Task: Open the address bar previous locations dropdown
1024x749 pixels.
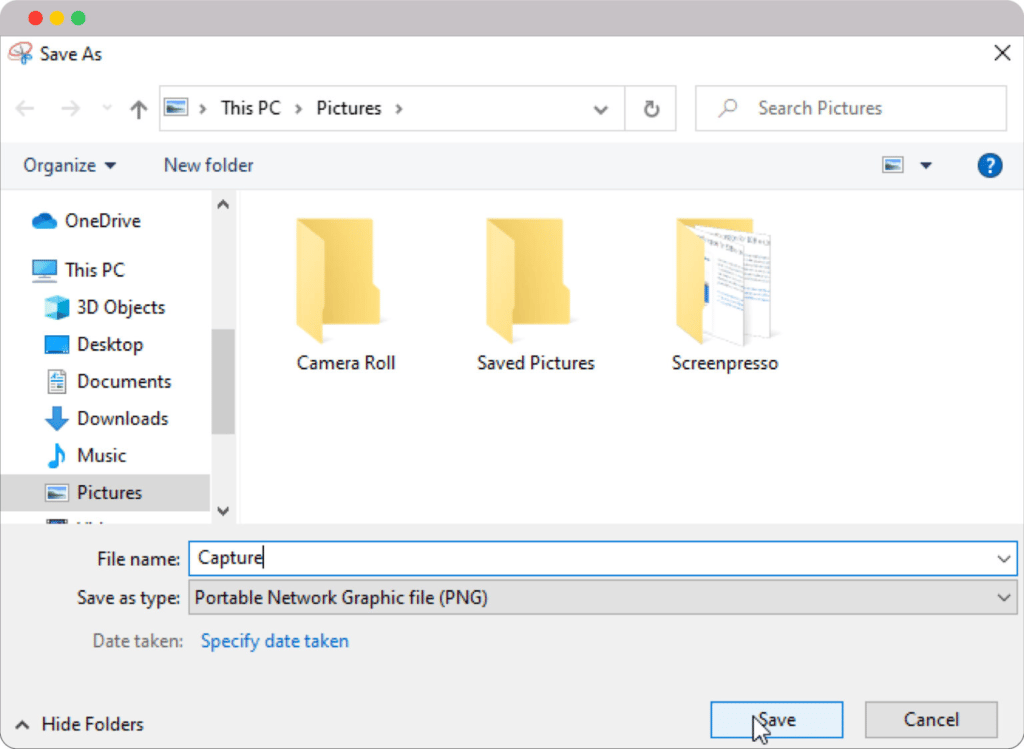Action: coord(601,109)
